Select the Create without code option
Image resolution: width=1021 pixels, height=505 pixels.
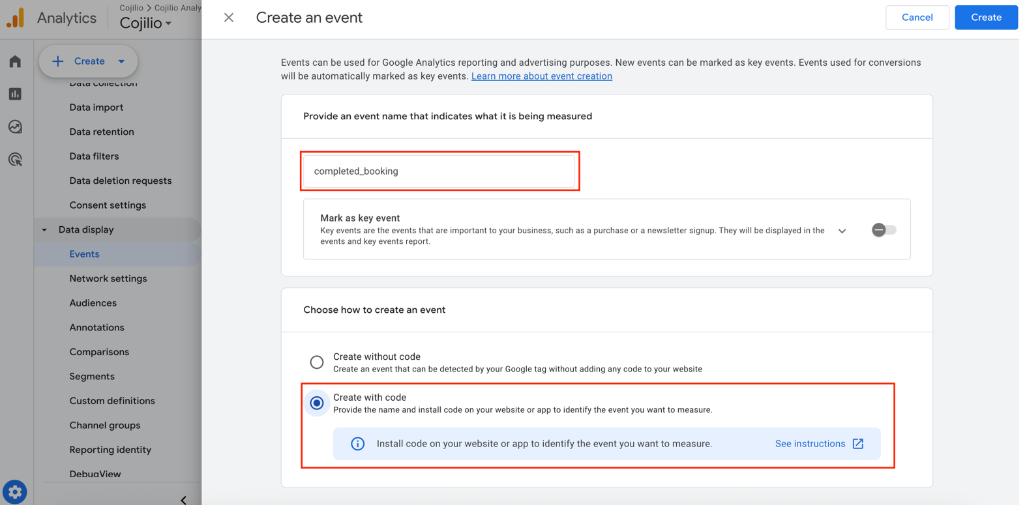click(316, 362)
